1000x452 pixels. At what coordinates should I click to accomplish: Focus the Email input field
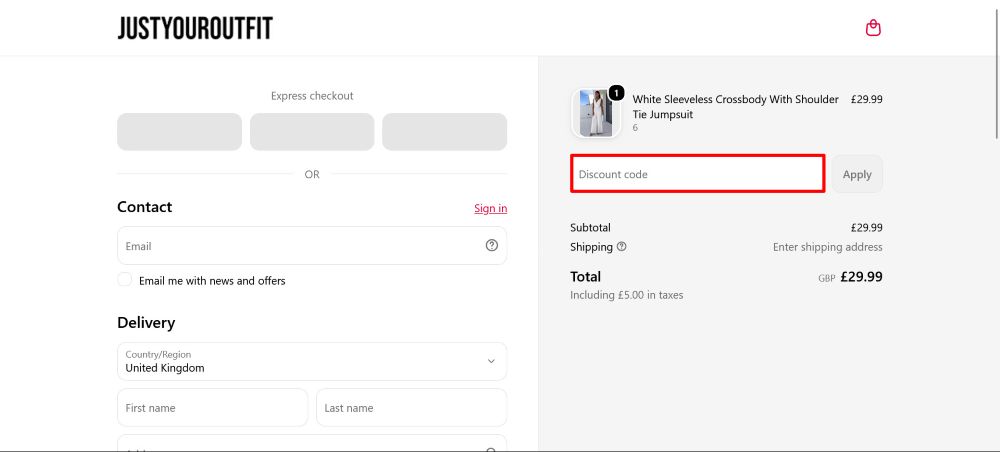[312, 245]
